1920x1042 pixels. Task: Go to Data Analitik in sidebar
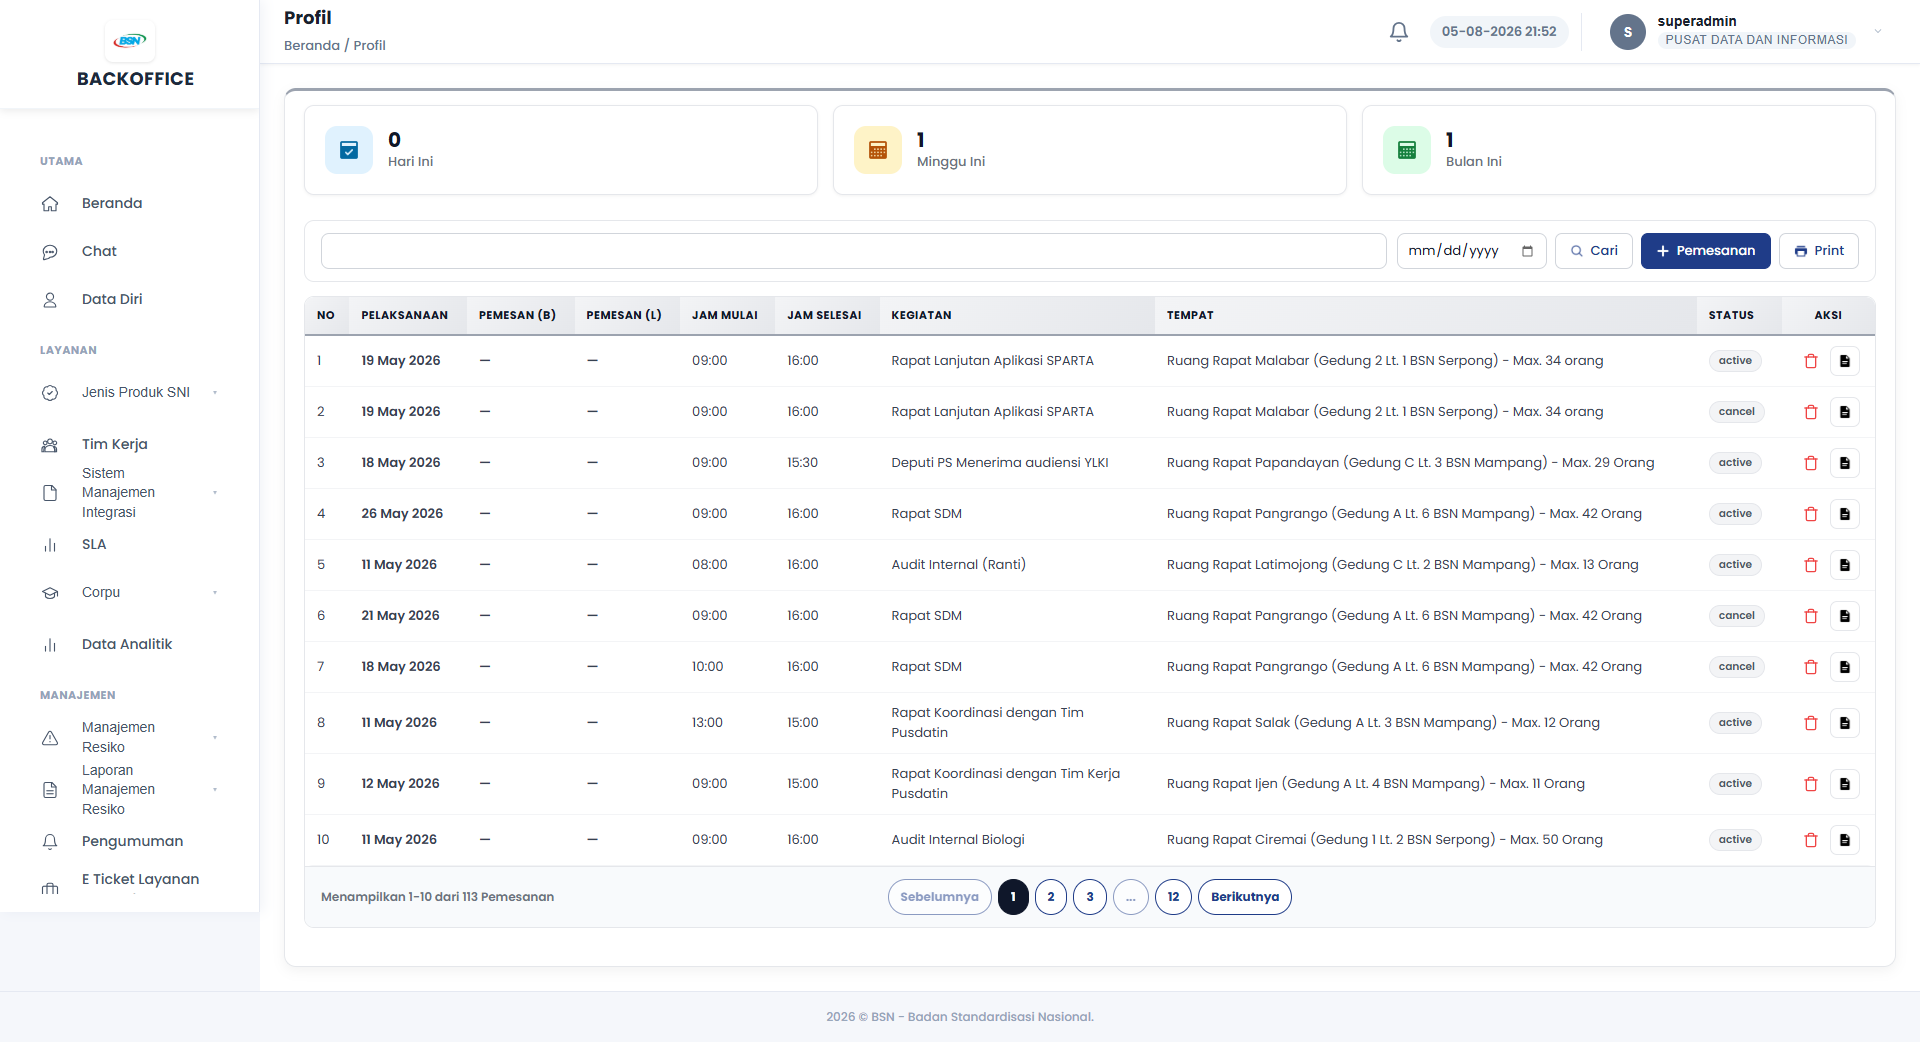[127, 644]
